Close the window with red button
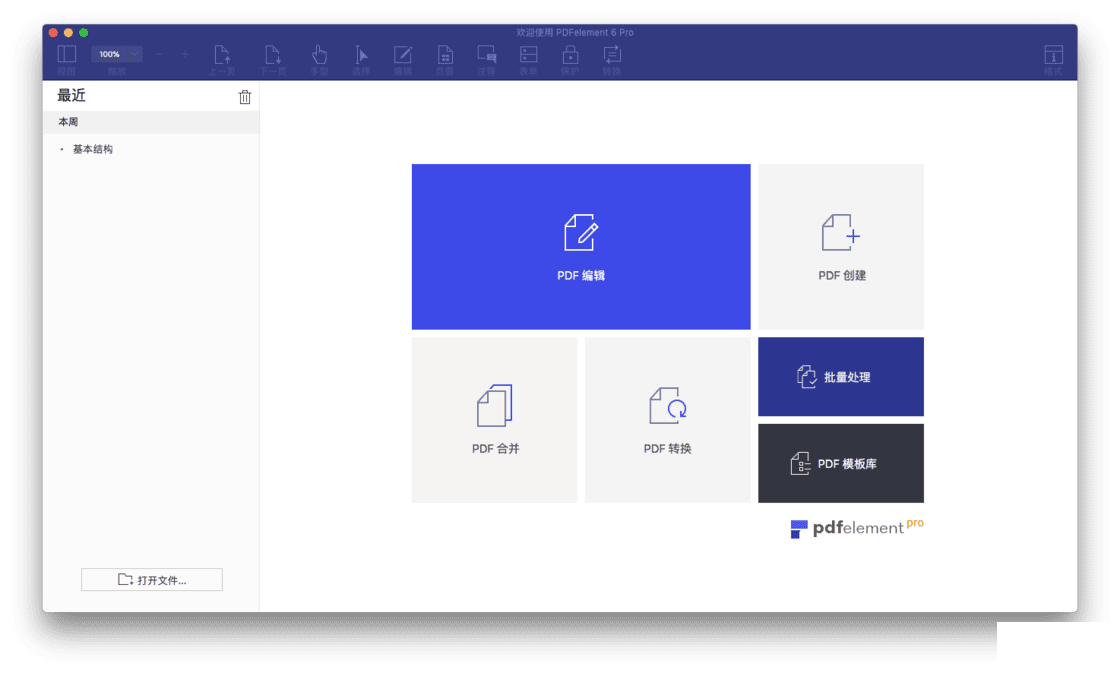The image size is (1120, 673). (53, 33)
